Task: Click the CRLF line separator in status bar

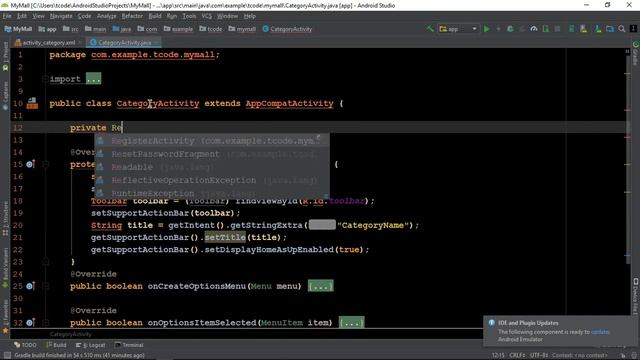Action: click(x=517, y=356)
